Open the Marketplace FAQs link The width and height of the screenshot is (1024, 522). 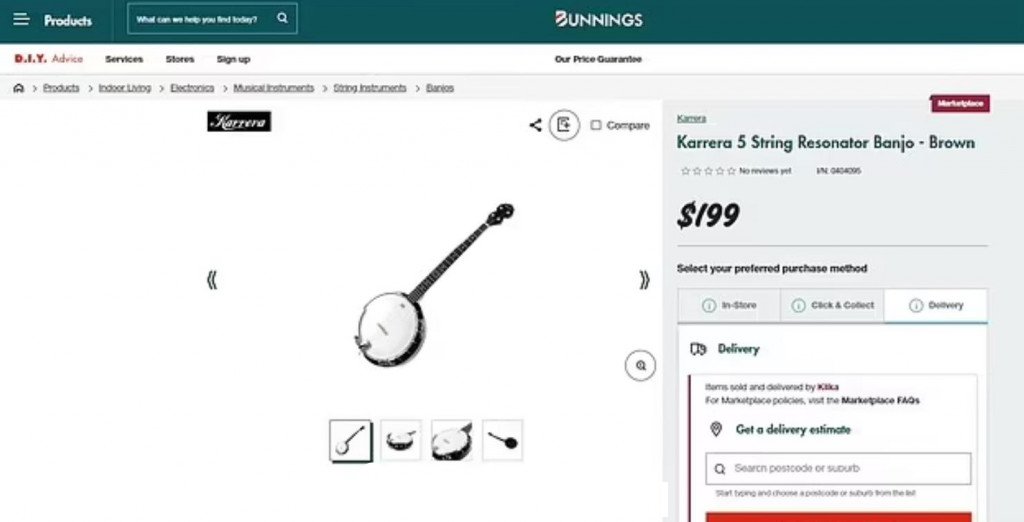(880, 400)
